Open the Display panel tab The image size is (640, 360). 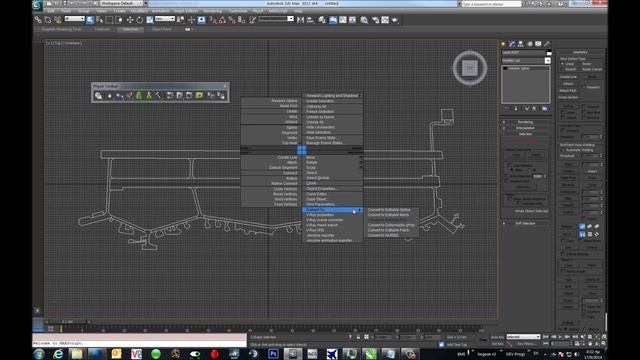tap(538, 44)
